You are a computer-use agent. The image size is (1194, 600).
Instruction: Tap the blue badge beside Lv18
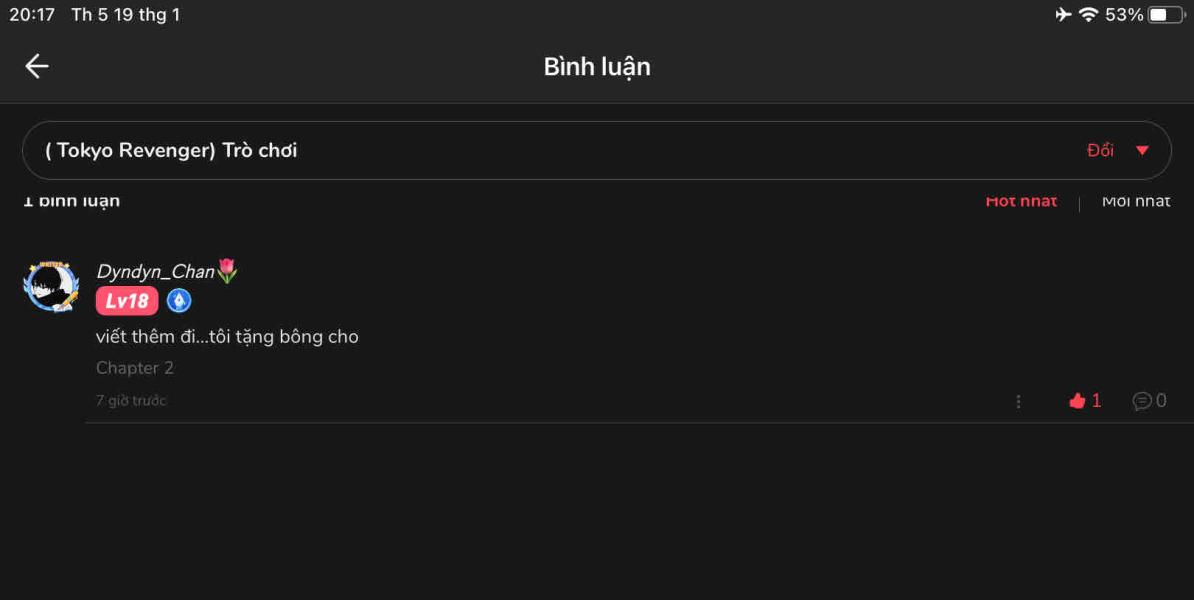click(179, 301)
